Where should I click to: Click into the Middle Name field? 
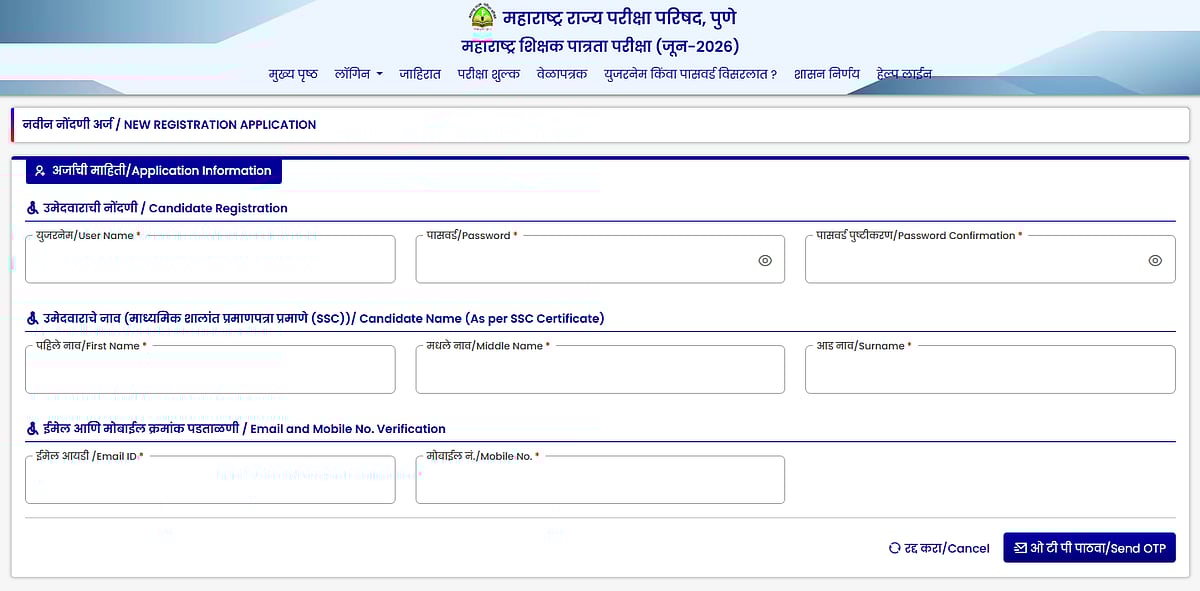tap(600, 371)
